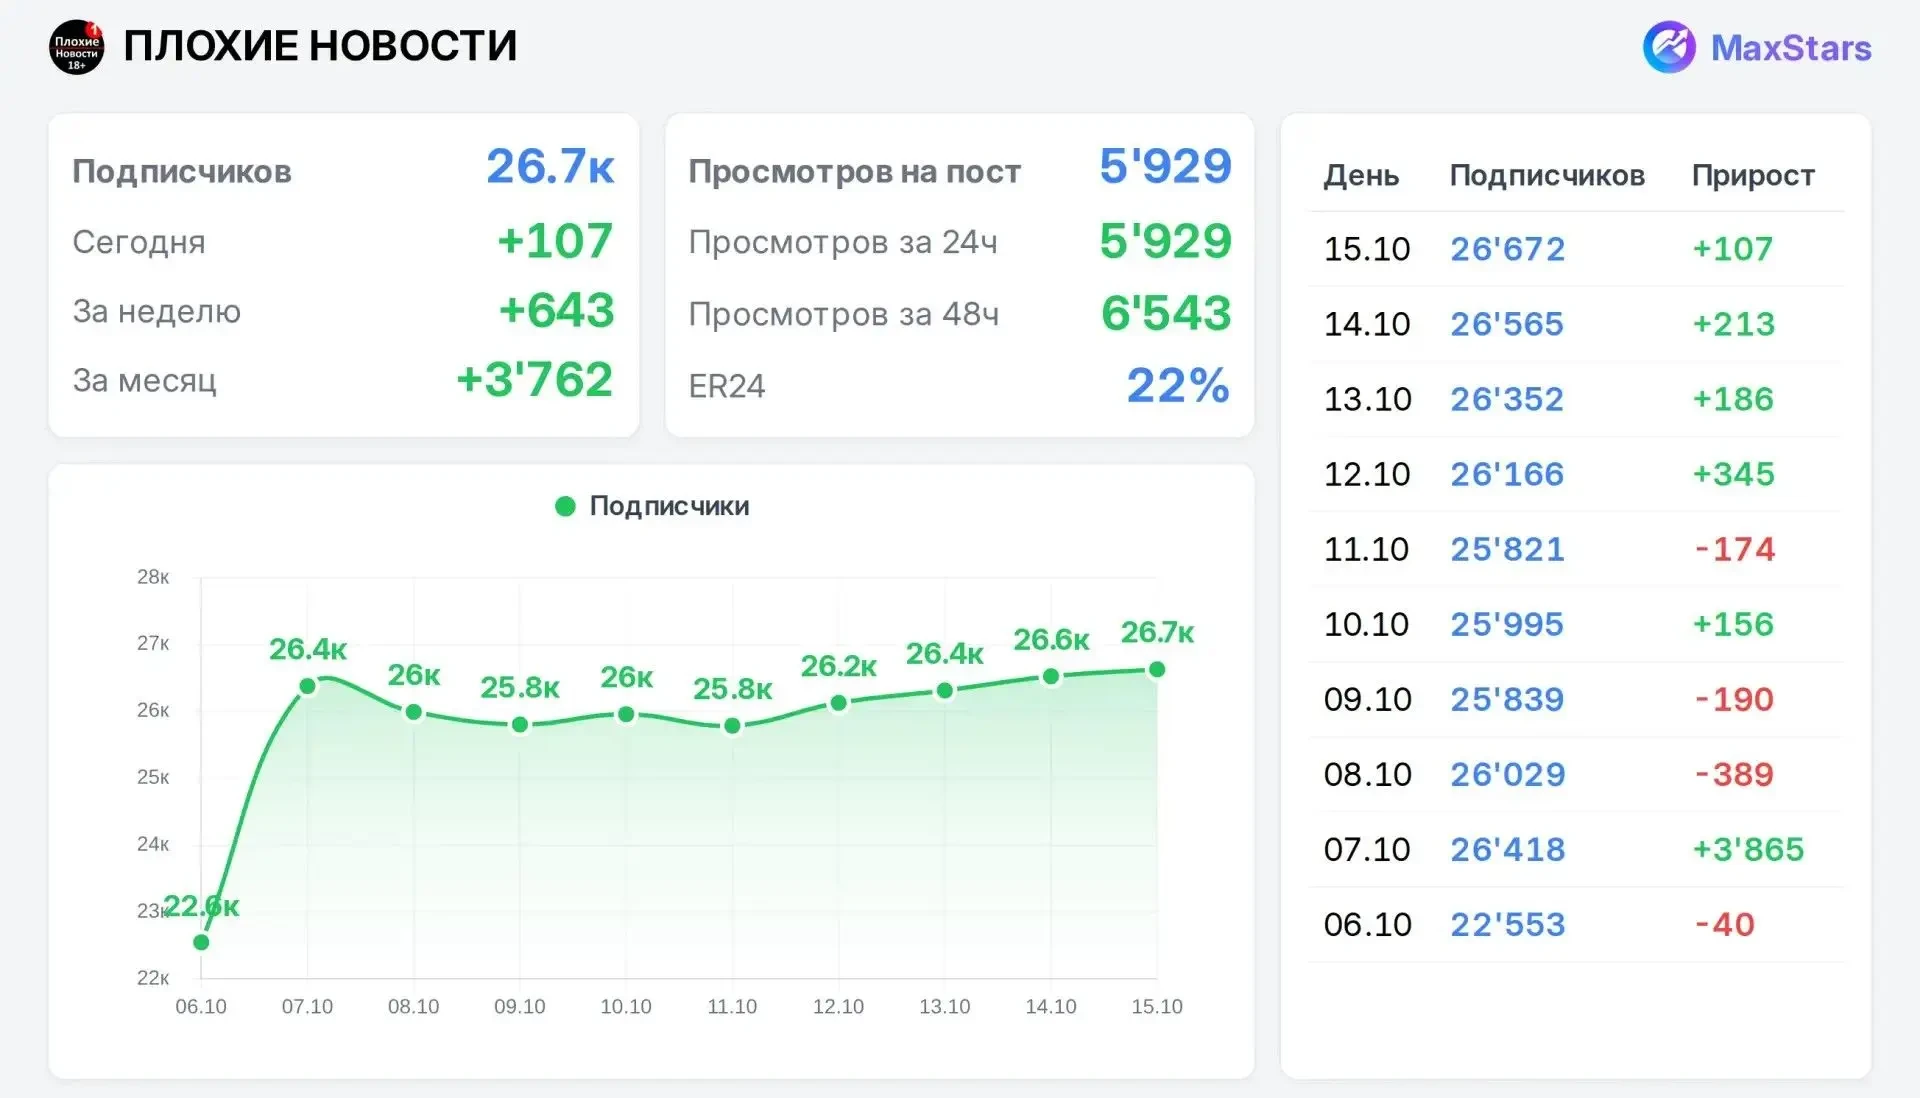Click the -389 growth value for 08.10
This screenshot has height=1098, width=1920.
(1734, 774)
